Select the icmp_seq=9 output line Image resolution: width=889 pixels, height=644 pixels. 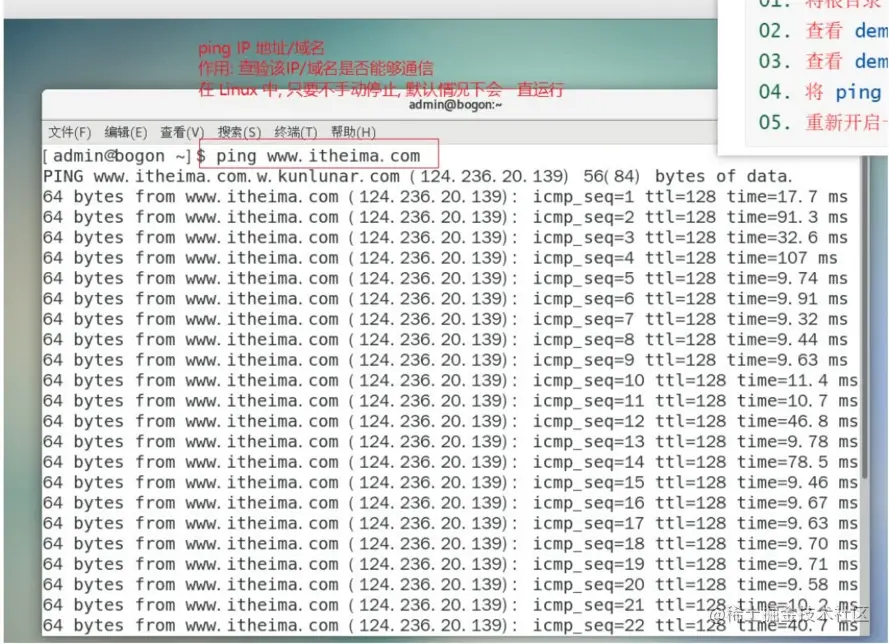coord(445,360)
